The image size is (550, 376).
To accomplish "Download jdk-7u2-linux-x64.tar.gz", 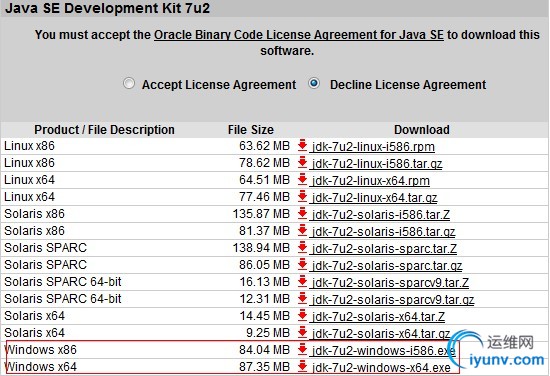I will click(375, 197).
